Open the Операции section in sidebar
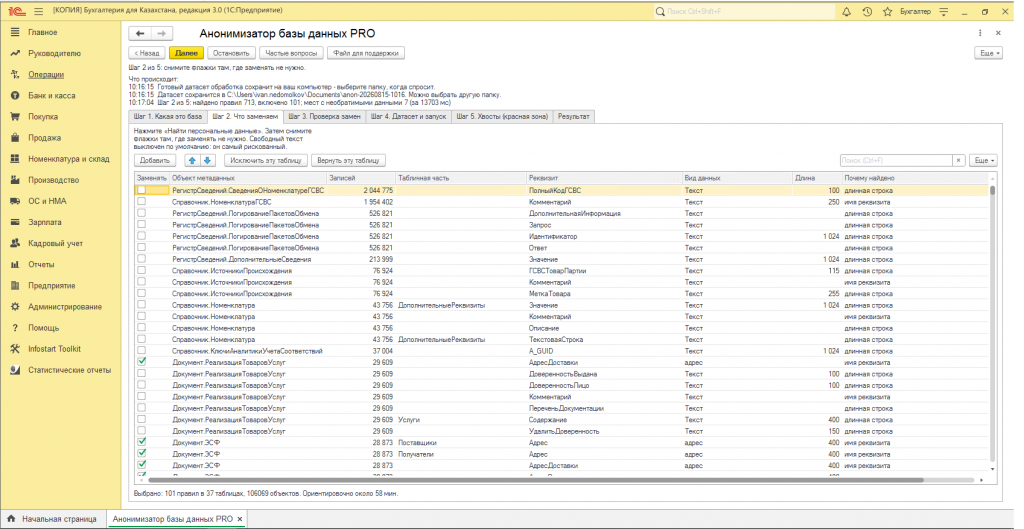Viewport: 1024px width, 529px height. pos(46,74)
